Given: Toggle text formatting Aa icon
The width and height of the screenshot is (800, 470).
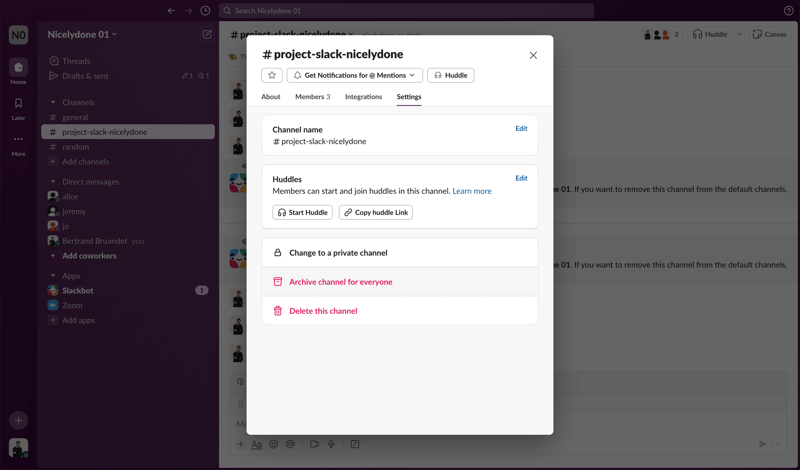Looking at the screenshot, I should (257, 444).
